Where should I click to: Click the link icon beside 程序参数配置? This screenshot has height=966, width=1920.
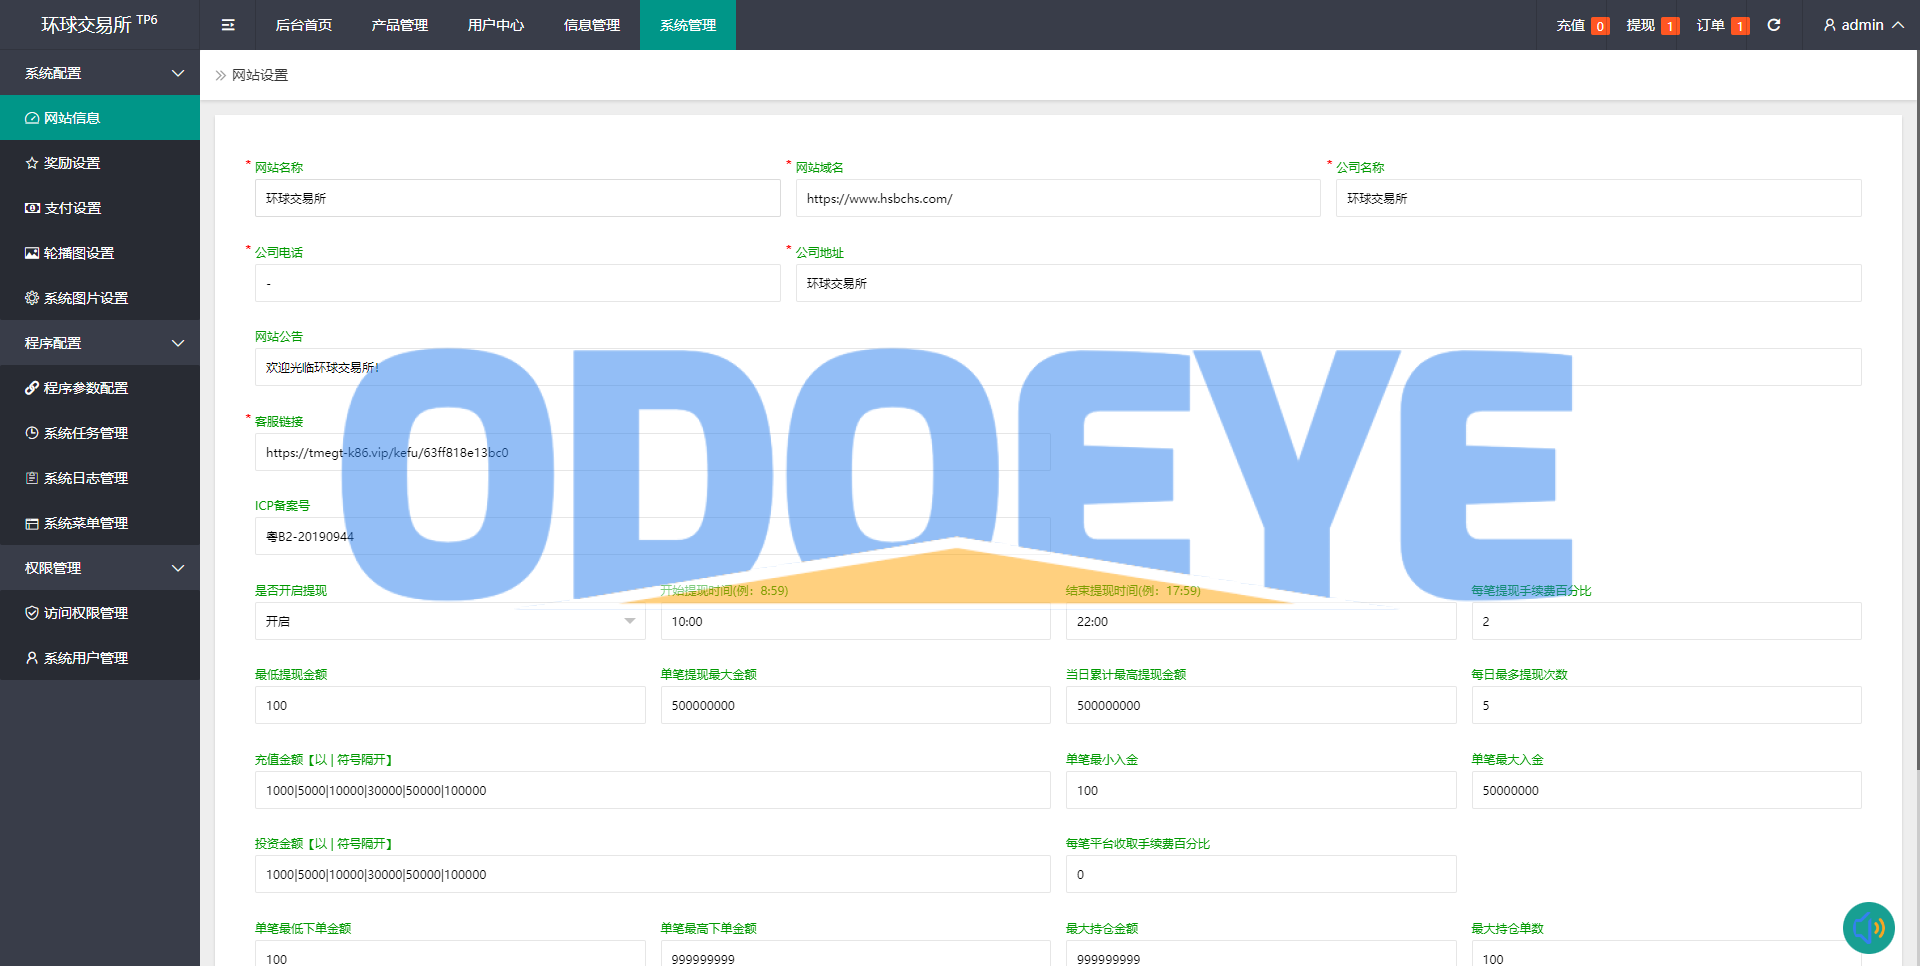32,388
